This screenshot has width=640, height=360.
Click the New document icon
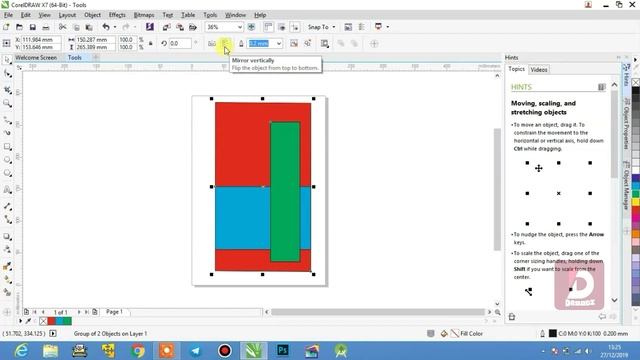coord(6,27)
